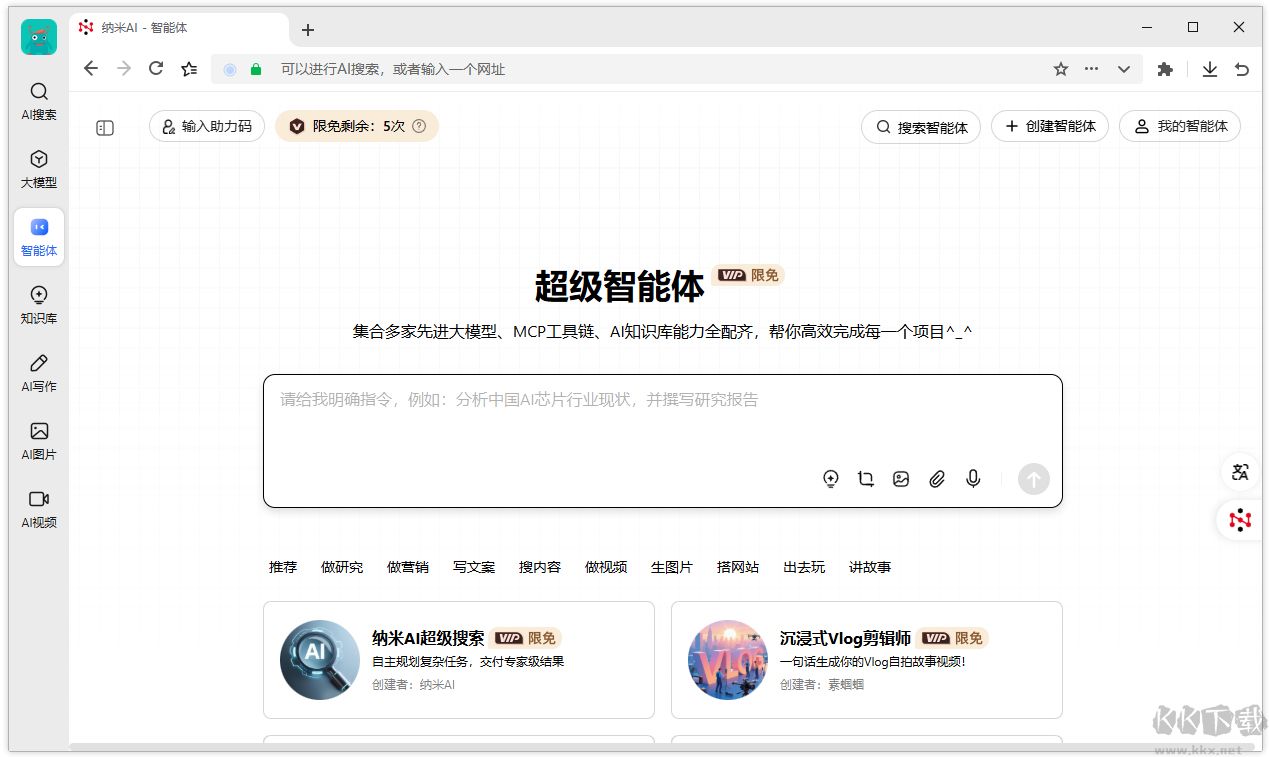Switch to the 写文案 category tab
Screen dimensions: 1269x757
pyautogui.click(x=474, y=567)
